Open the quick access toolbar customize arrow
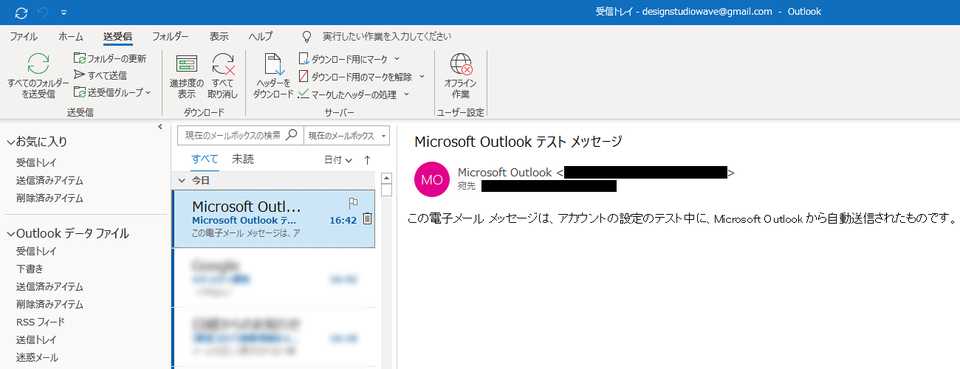Image resolution: width=960 pixels, height=369 pixels. click(x=64, y=12)
